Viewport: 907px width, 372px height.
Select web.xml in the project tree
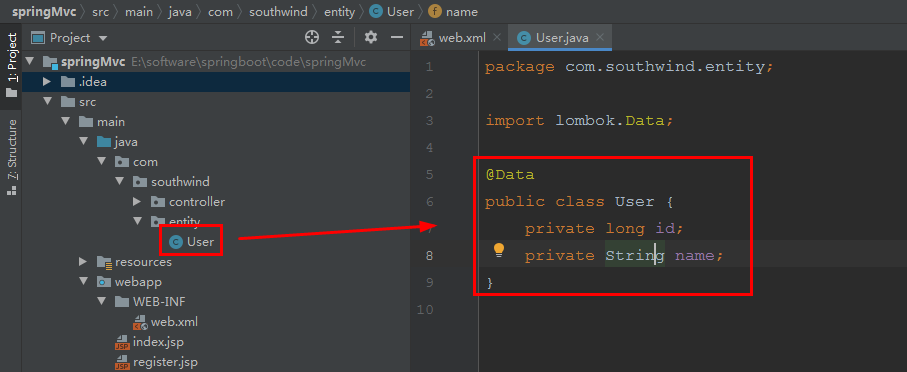(x=165, y=322)
